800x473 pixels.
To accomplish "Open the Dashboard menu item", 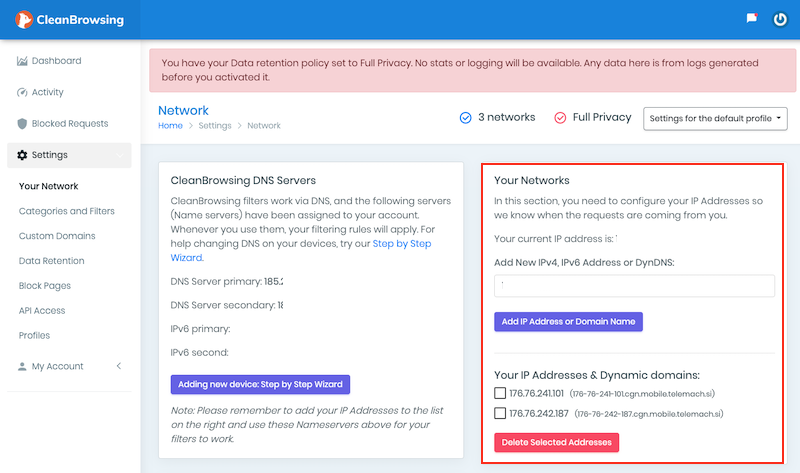I will point(56,61).
